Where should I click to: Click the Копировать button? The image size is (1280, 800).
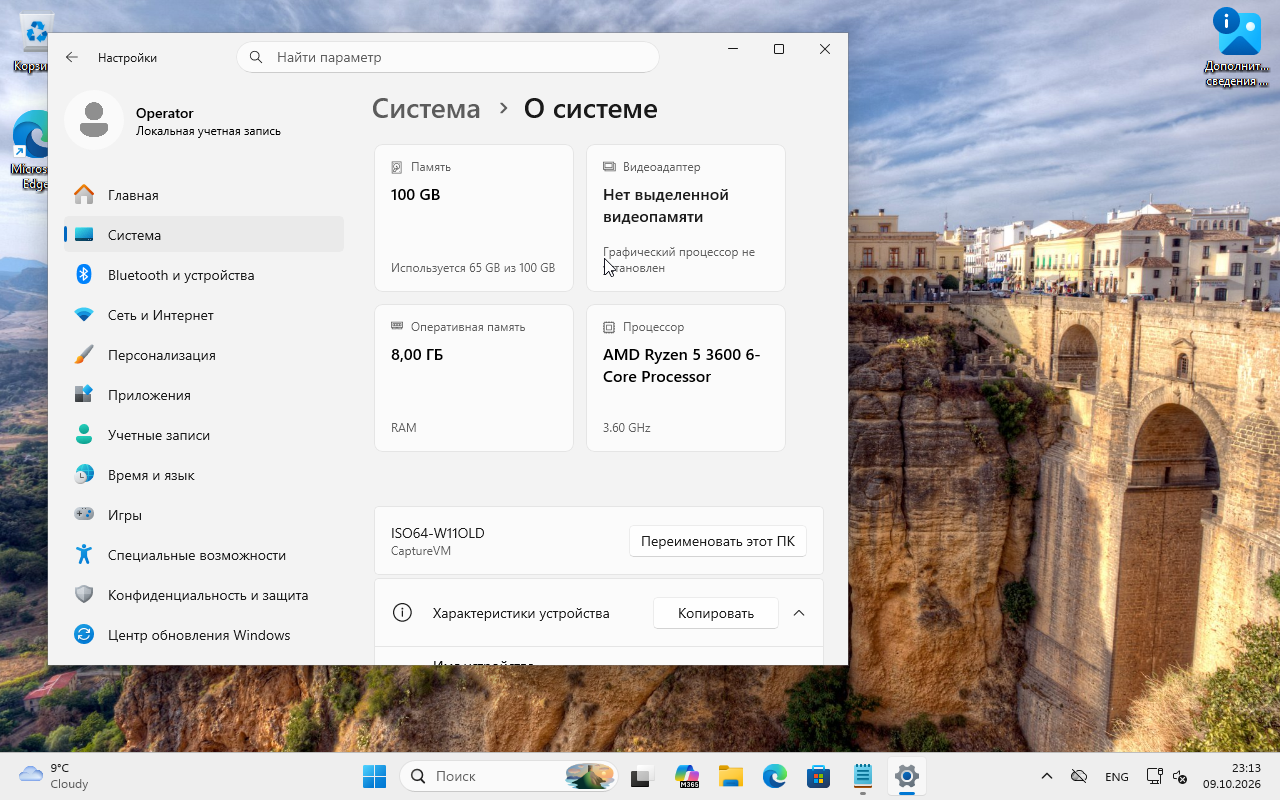tap(716, 613)
